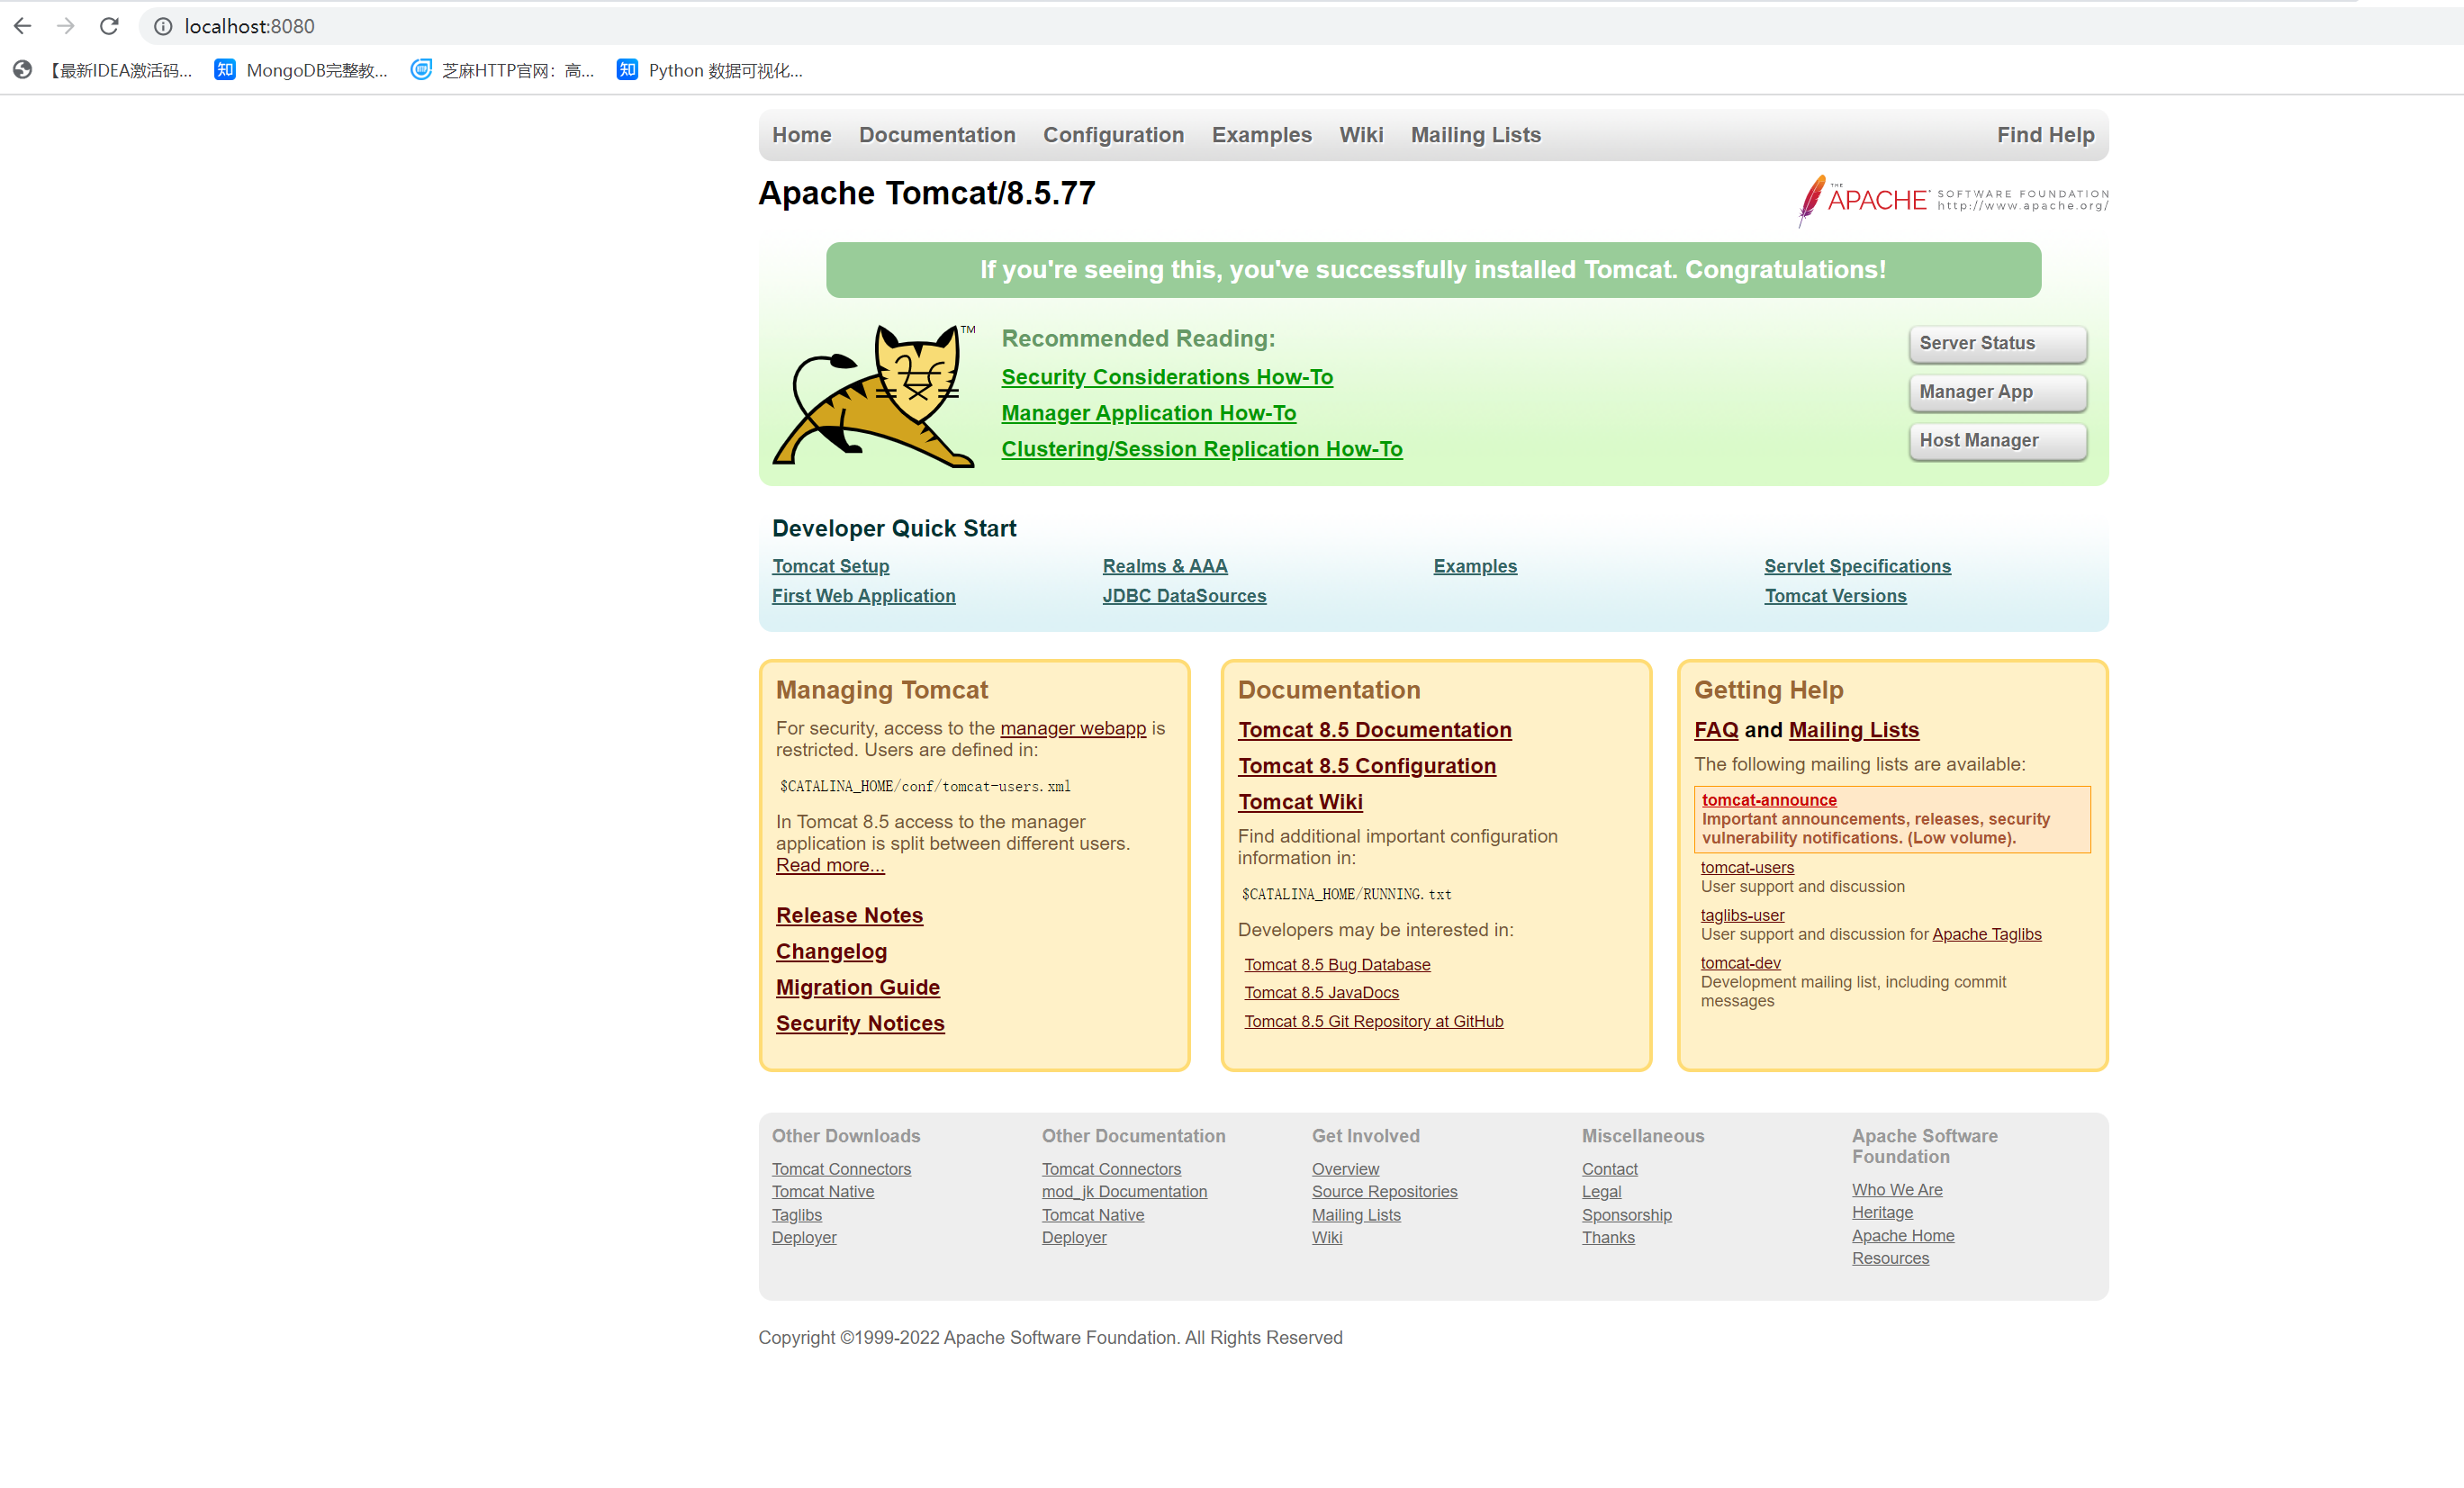Go to Find Help in navigation

[2044, 135]
